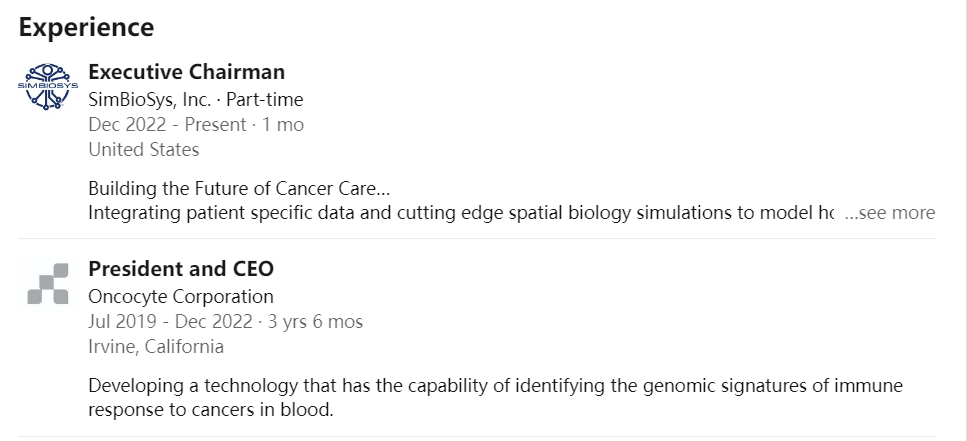
Task: Expand description with "...see more"
Action: coord(890,213)
